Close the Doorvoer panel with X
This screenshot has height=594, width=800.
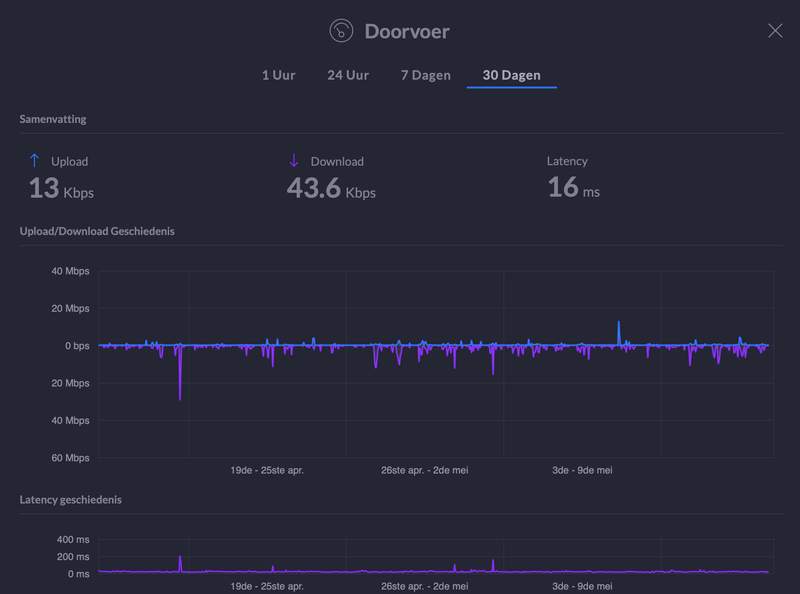[775, 31]
